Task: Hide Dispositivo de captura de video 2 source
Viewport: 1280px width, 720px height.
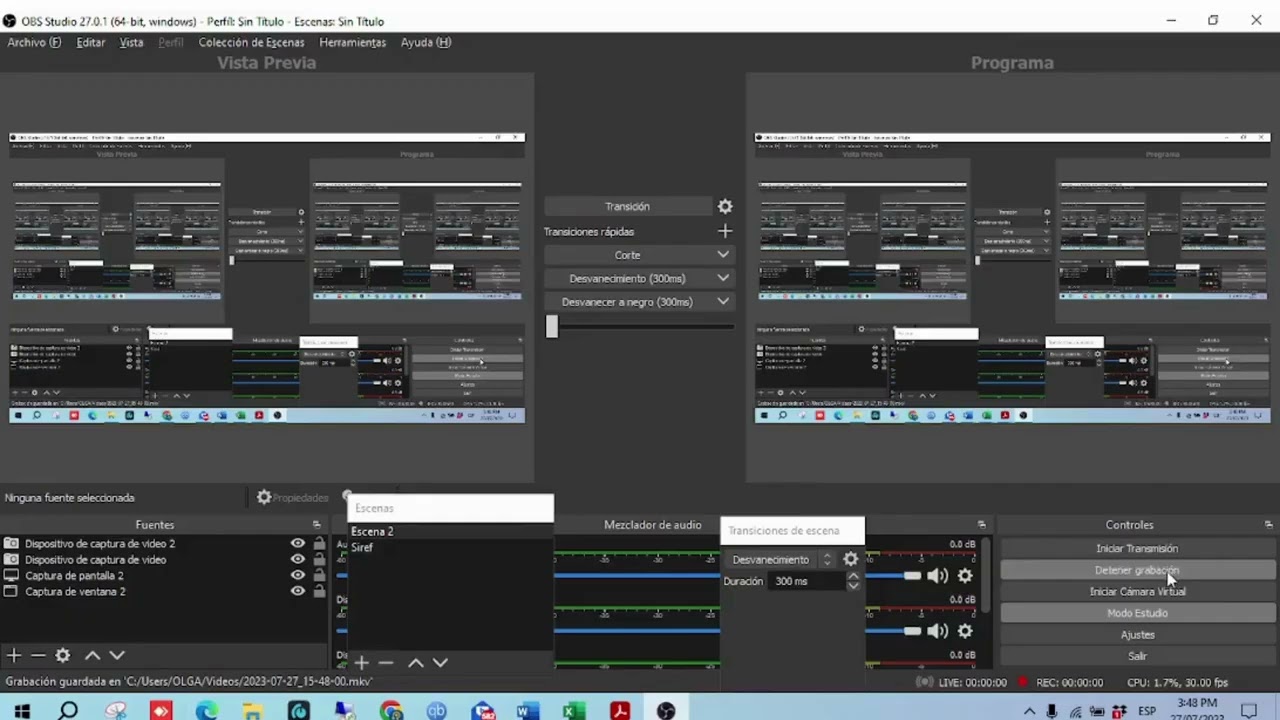Action: [x=297, y=543]
